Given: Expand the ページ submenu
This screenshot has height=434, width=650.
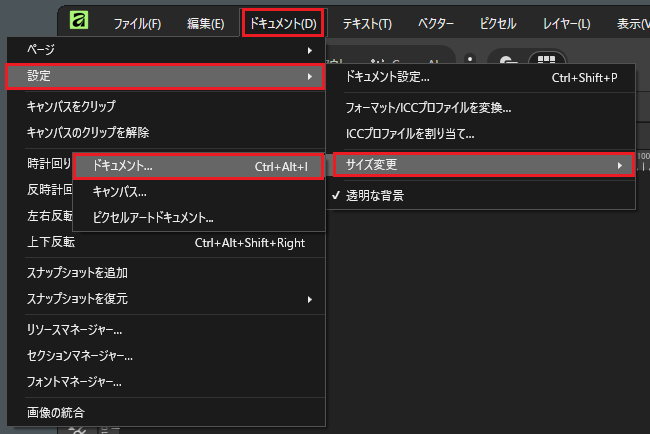Looking at the screenshot, I should pos(165,48).
